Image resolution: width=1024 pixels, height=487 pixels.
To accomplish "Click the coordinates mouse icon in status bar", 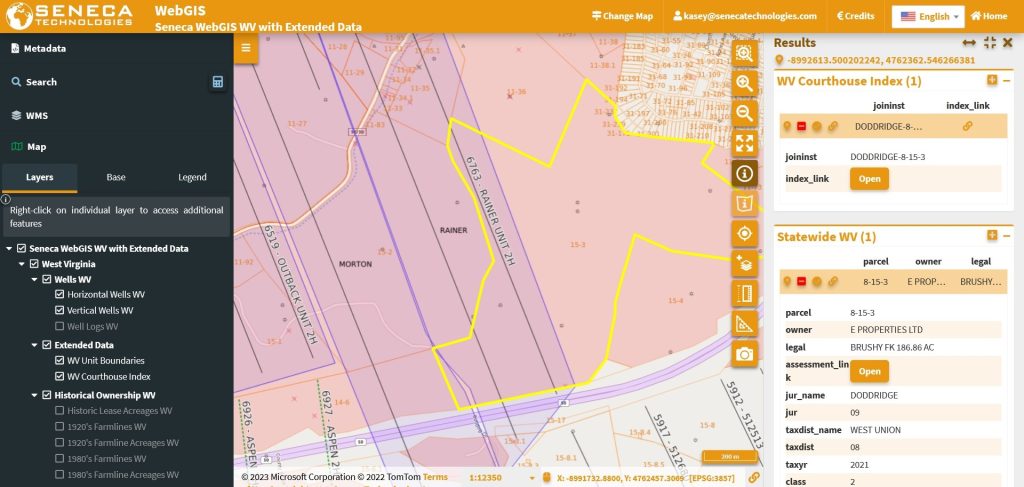I will 547,478.
